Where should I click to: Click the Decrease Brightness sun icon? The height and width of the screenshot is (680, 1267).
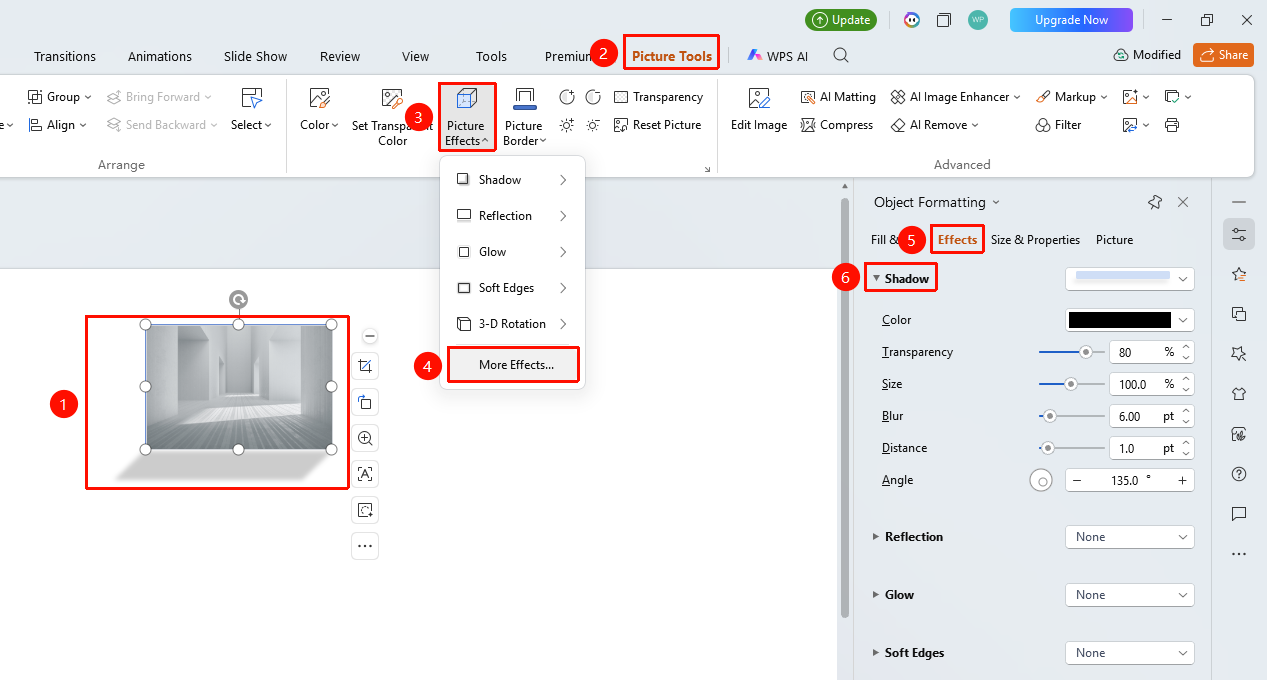pyautogui.click(x=593, y=125)
